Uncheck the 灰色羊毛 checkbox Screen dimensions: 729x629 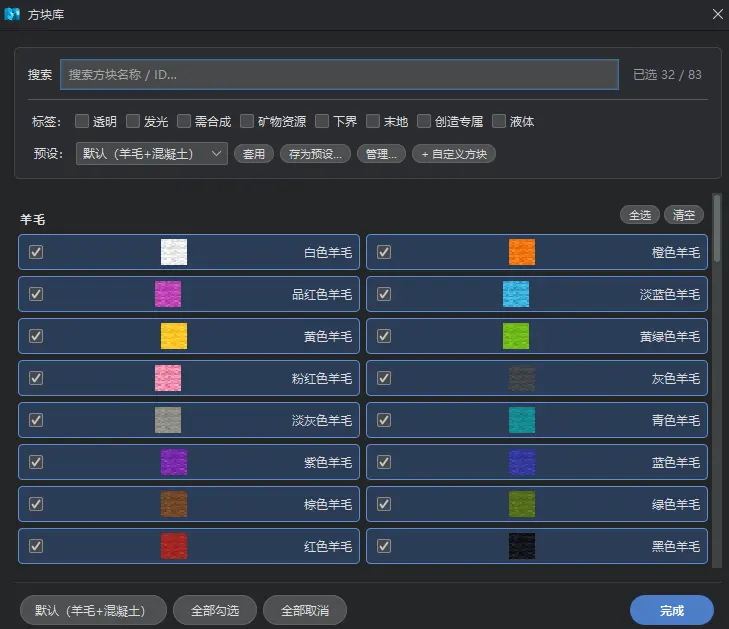pyautogui.click(x=384, y=378)
